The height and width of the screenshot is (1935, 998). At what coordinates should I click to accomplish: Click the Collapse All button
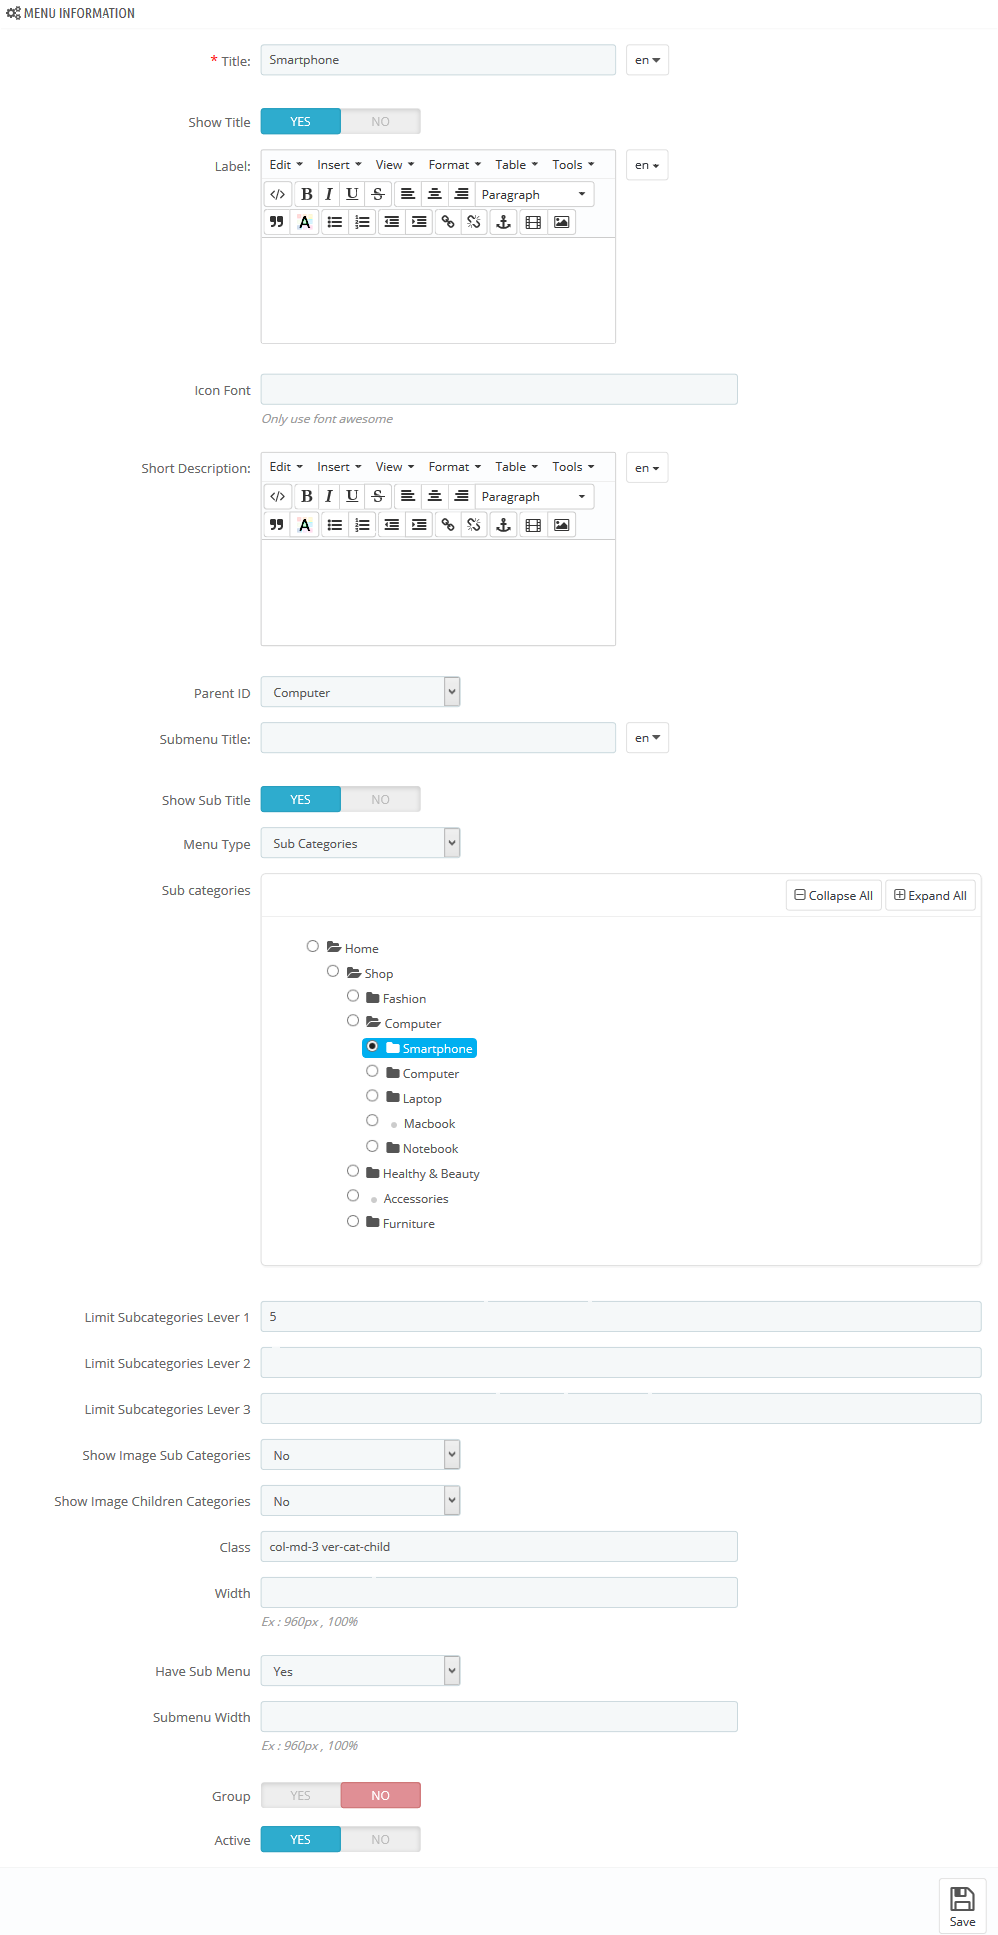pos(834,895)
